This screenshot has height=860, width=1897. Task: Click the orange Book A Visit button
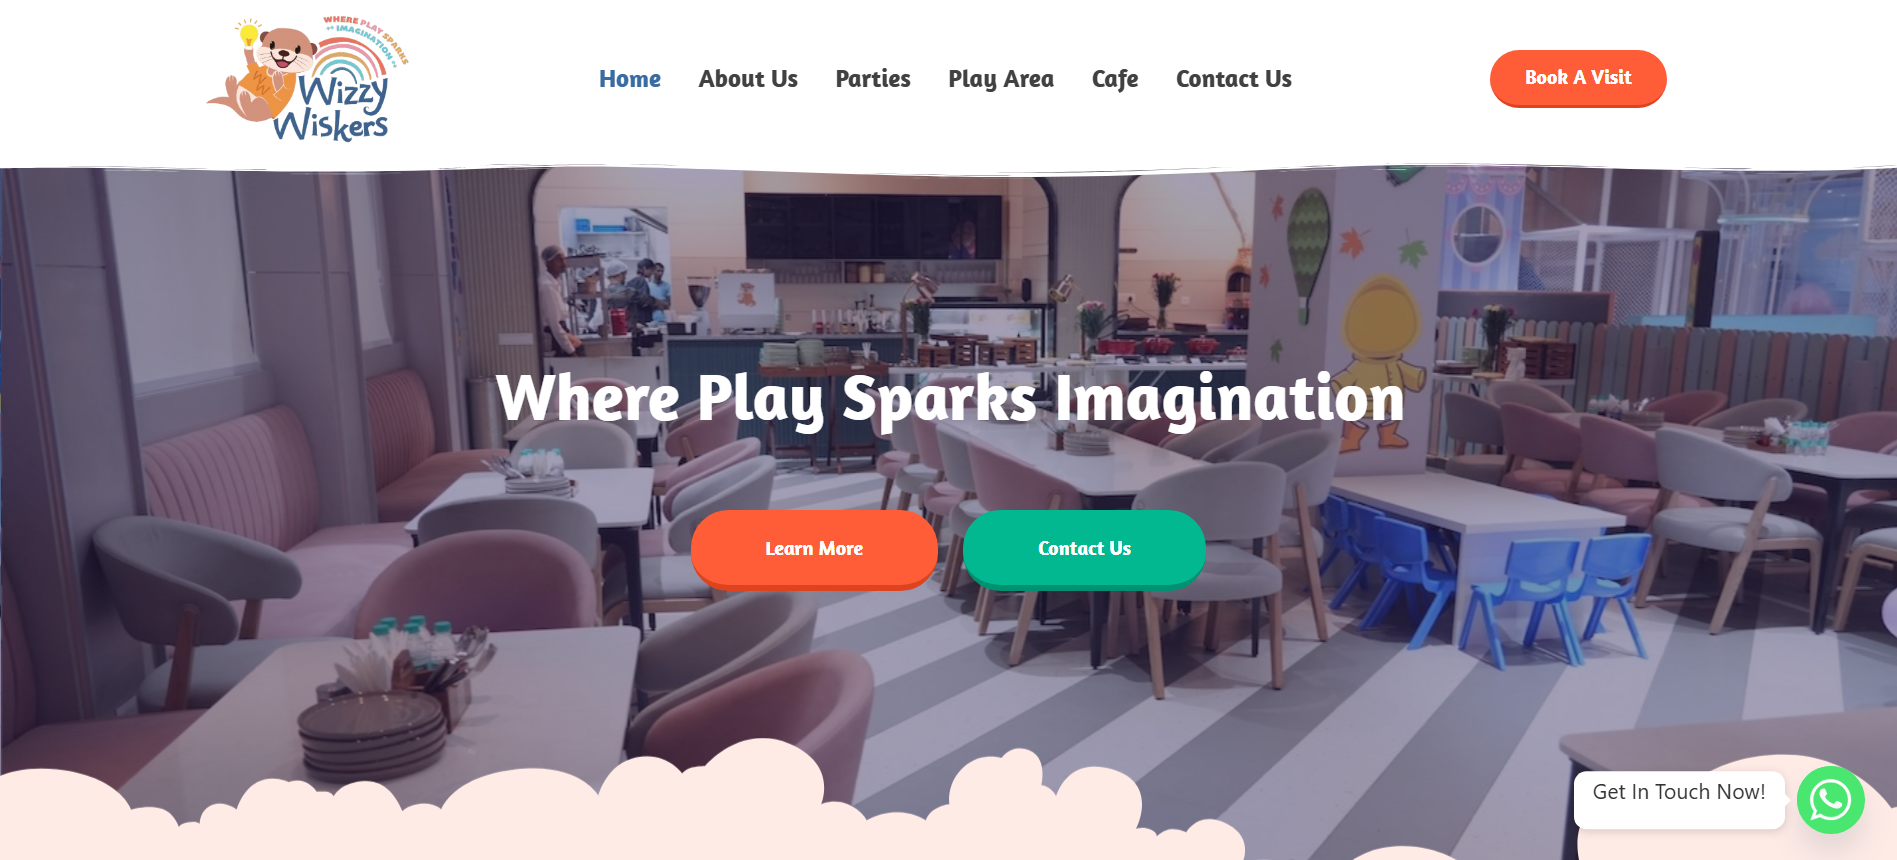(1578, 78)
